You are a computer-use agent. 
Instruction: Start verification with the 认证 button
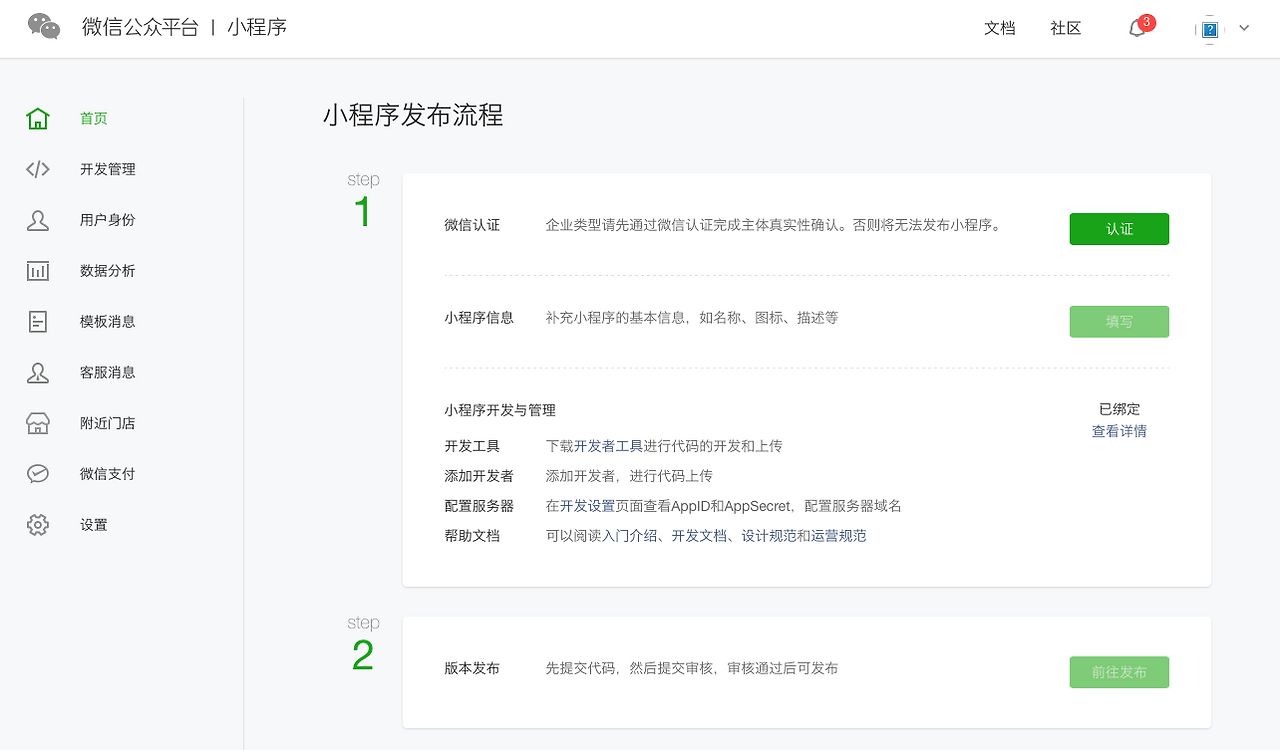1119,229
